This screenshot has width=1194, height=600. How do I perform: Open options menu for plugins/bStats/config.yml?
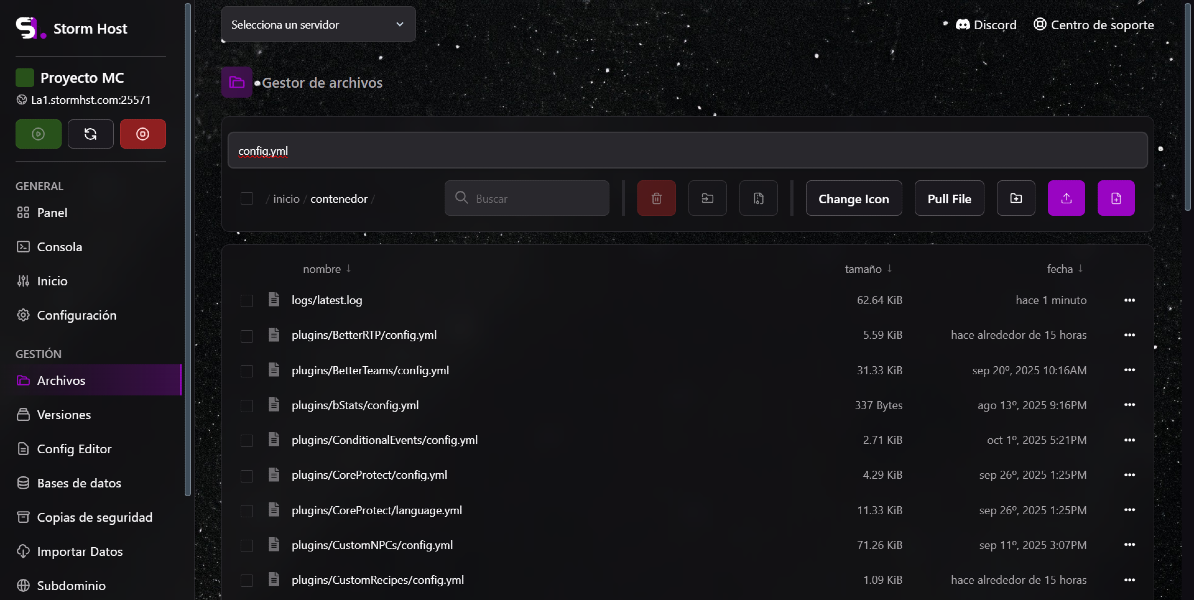[x=1130, y=405]
